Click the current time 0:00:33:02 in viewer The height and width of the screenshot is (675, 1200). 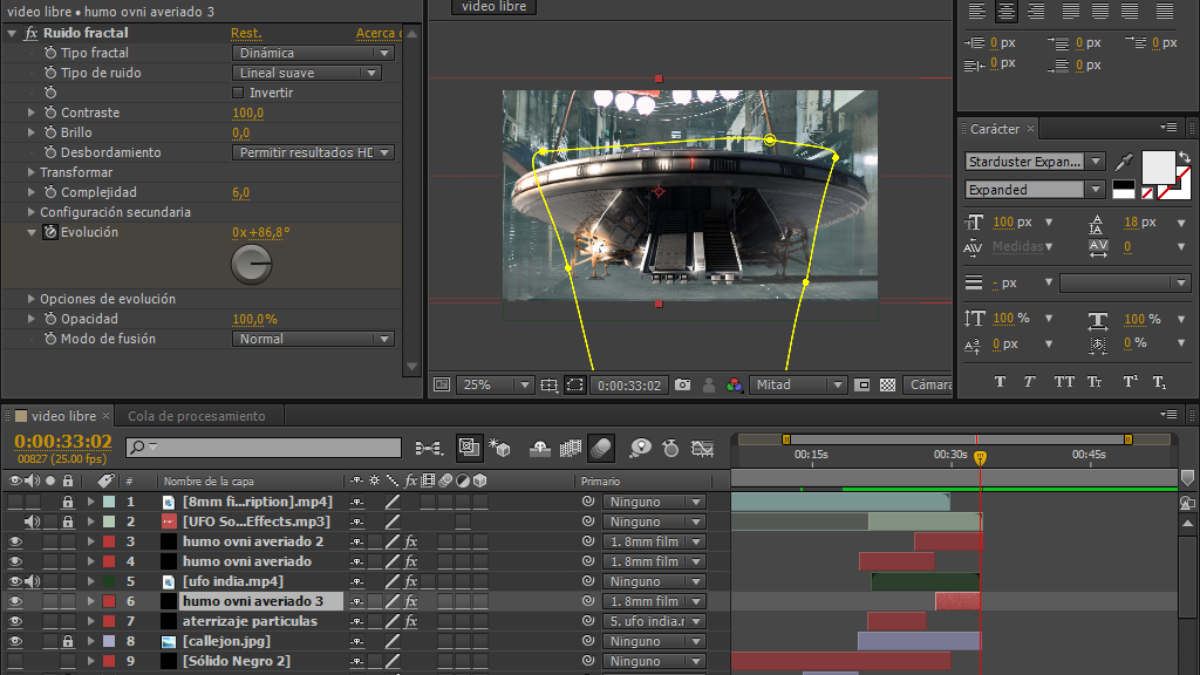627,385
